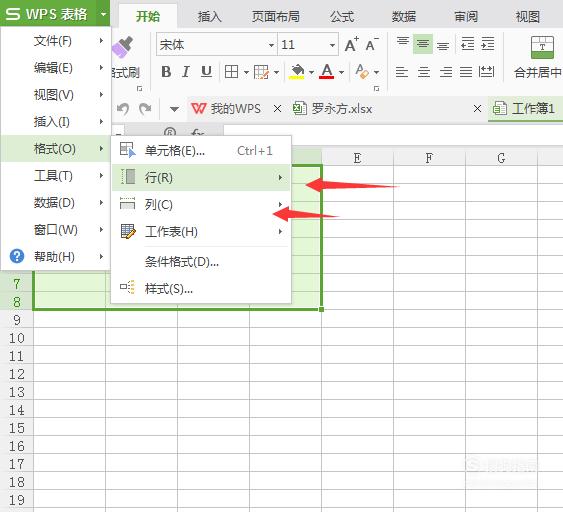
Task: Choose 样式(S)... option
Action: pyautogui.click(x=201, y=288)
